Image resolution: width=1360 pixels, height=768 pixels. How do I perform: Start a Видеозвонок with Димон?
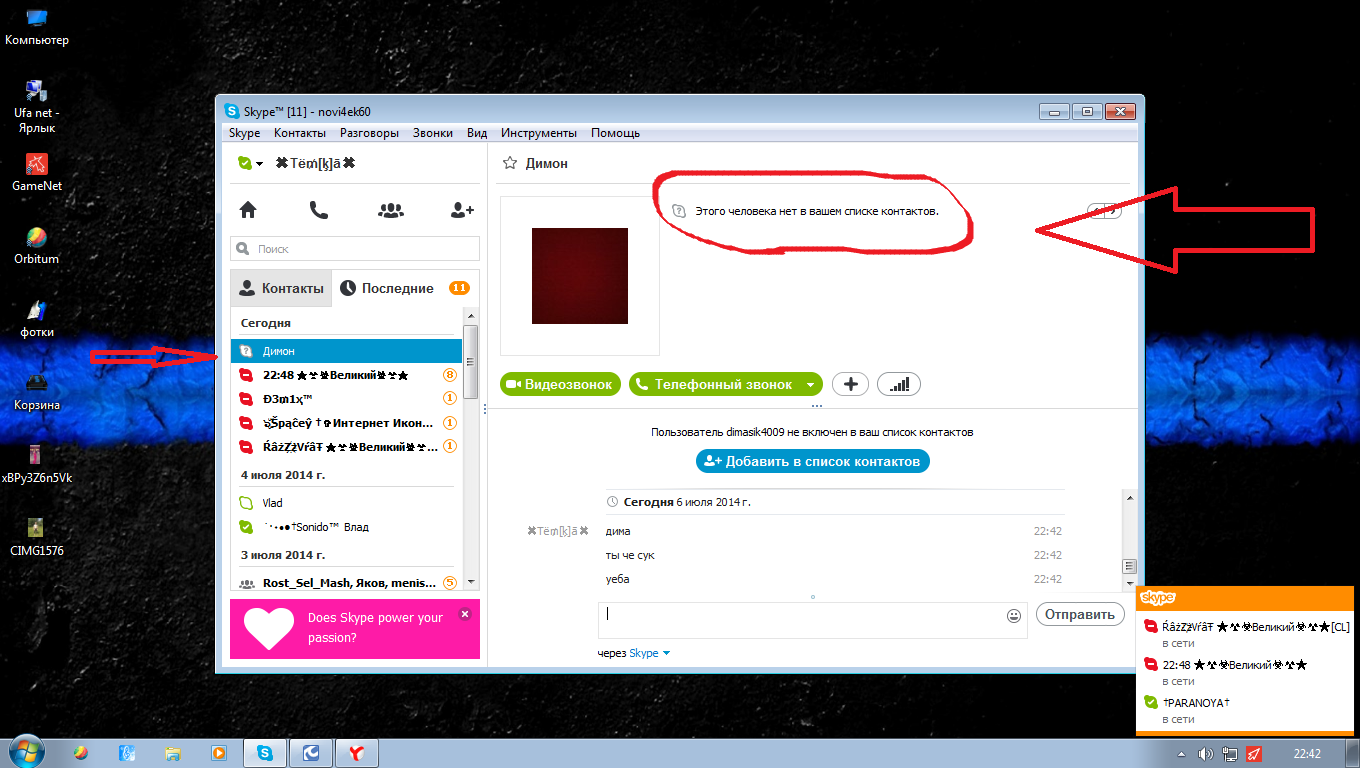561,384
